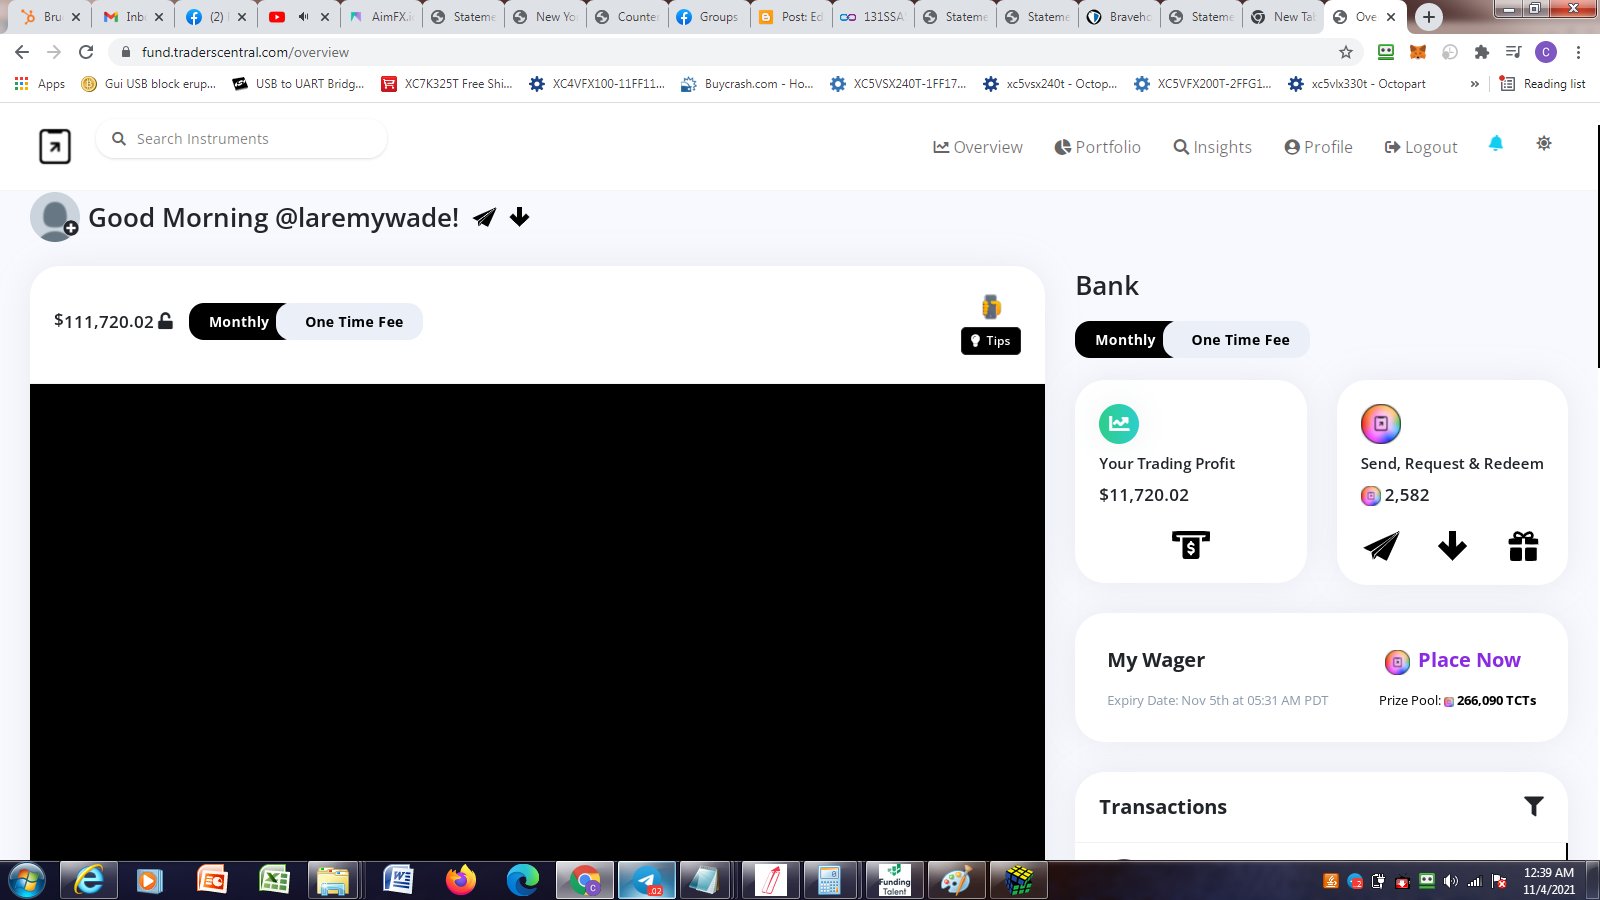Click the mascot icon above Tips
This screenshot has height=900, width=1600.
[x=991, y=306]
